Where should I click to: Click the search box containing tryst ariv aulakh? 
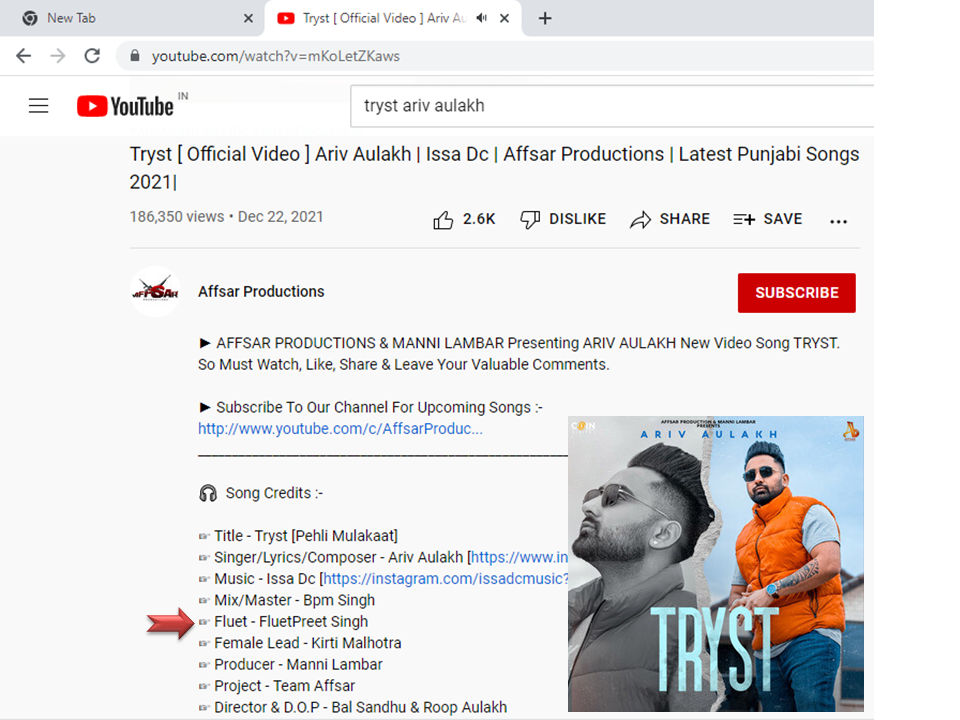pyautogui.click(x=600, y=106)
